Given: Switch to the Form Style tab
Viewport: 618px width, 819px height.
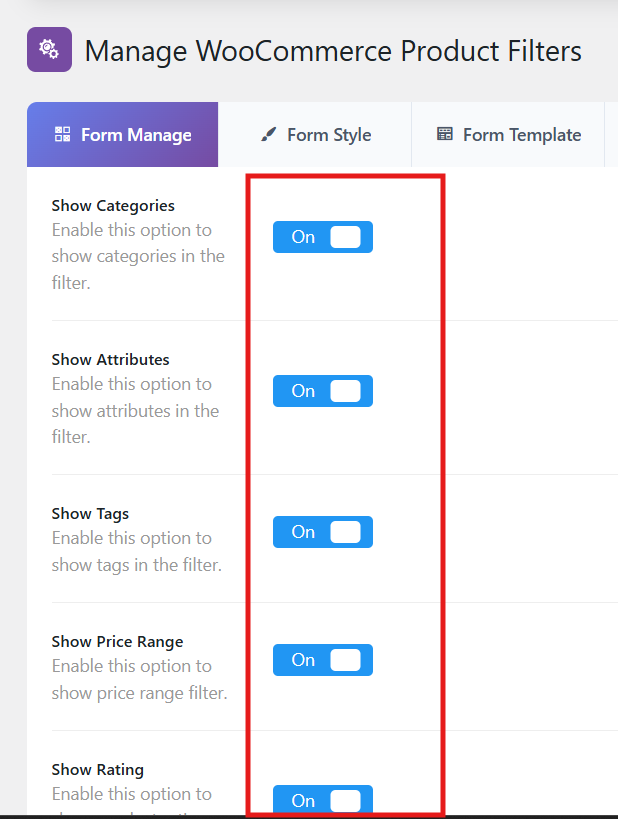Looking at the screenshot, I should pyautogui.click(x=315, y=135).
